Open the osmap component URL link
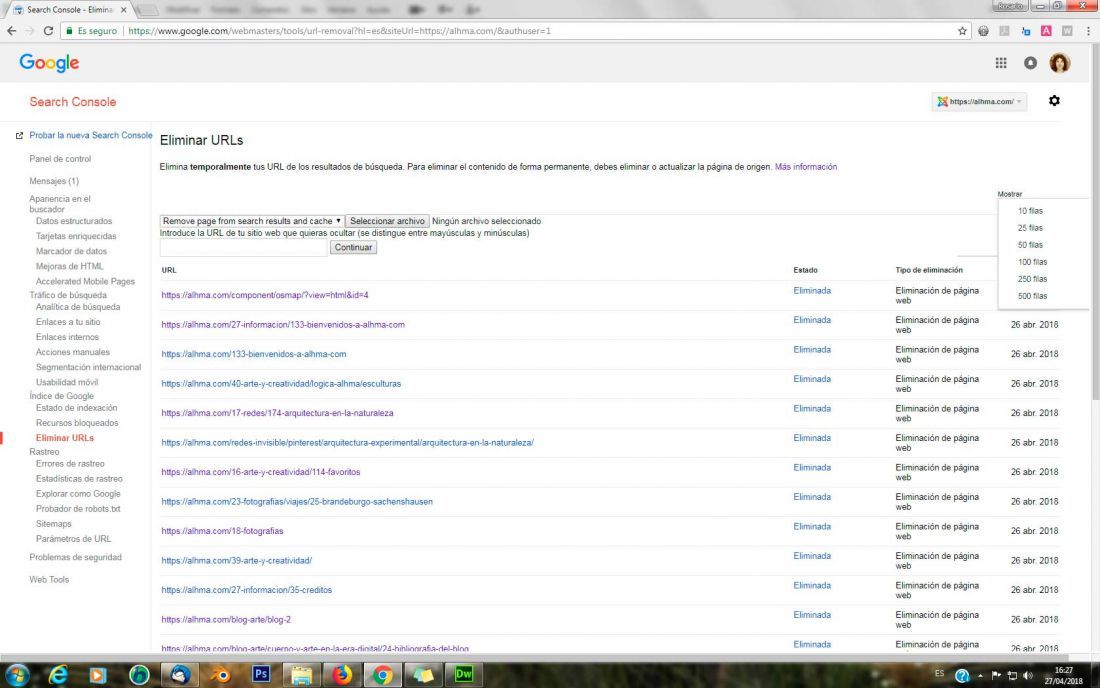The width and height of the screenshot is (1100, 688). point(264,295)
